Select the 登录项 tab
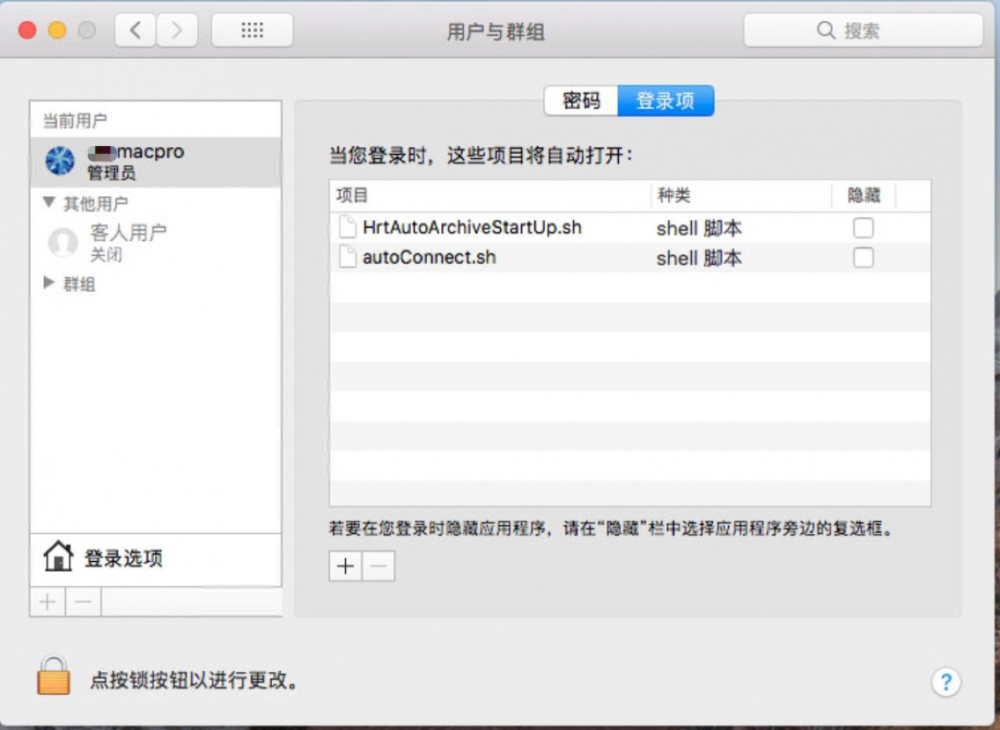 tap(666, 100)
